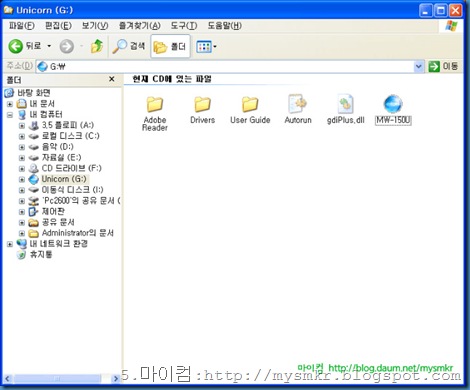Open the back history dropdown arrow
470x390 pixels.
[x=49, y=46]
